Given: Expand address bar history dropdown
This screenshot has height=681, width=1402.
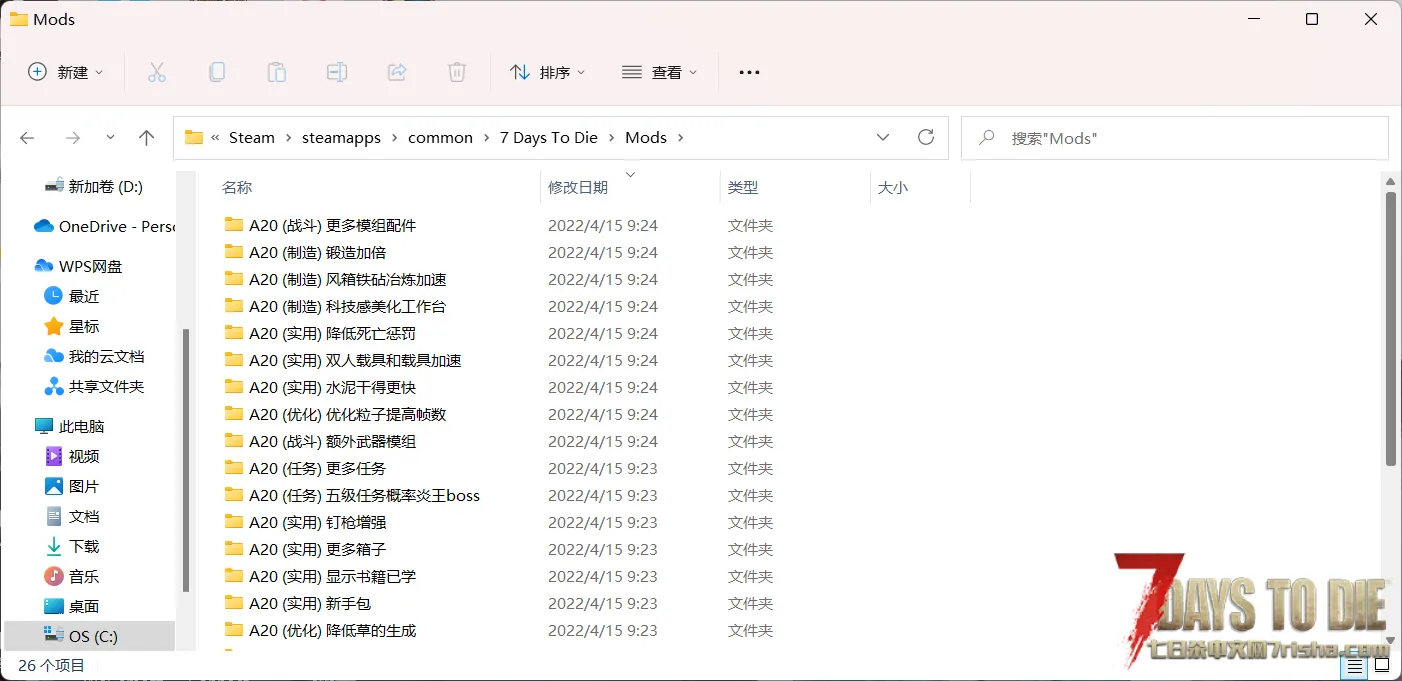Looking at the screenshot, I should click(883, 137).
